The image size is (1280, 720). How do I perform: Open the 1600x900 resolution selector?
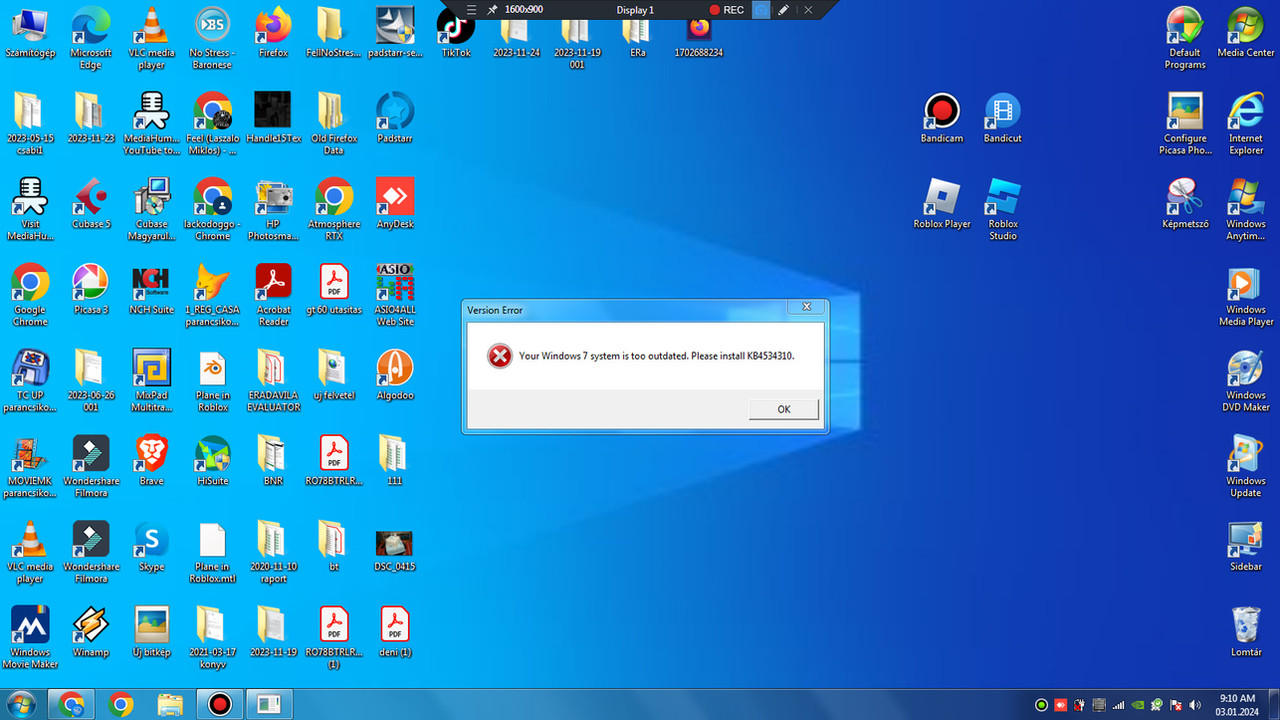click(524, 10)
